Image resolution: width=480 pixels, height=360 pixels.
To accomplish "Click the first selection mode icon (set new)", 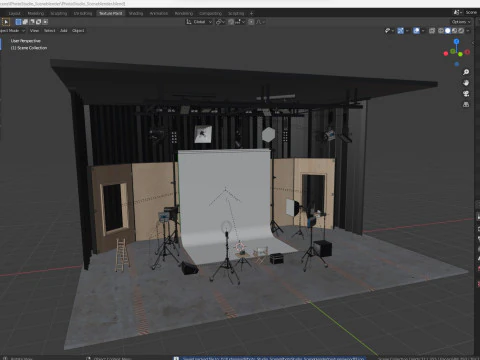I will point(18,22).
